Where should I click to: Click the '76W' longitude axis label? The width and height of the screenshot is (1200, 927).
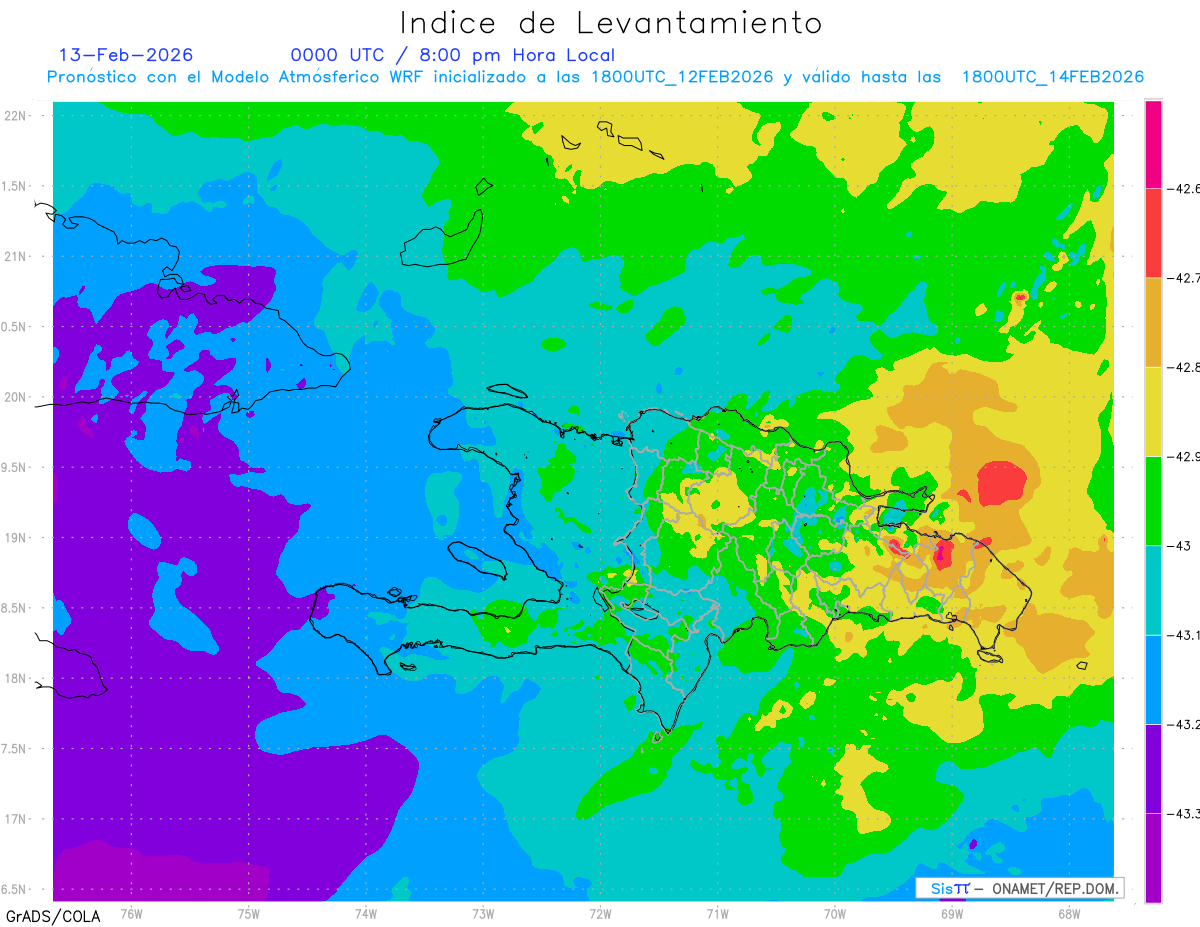coord(131,914)
